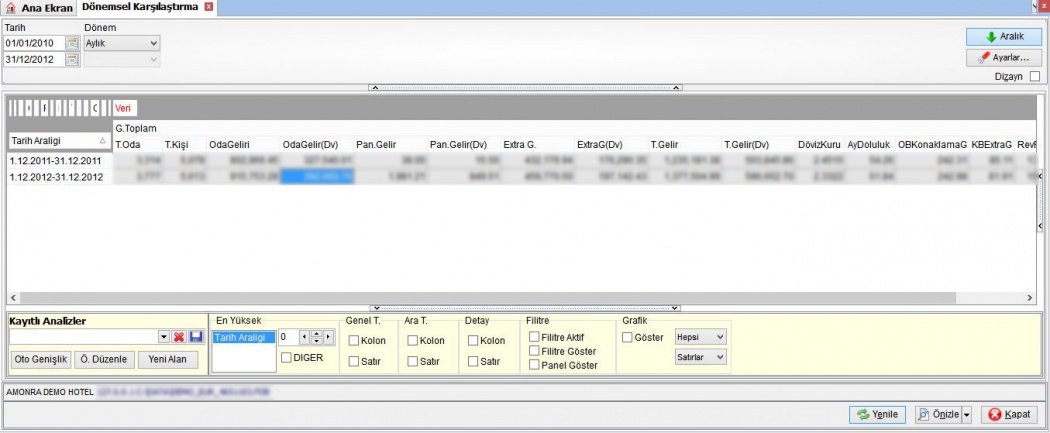Click grid scrollbar left arrow
Viewport: 1050px width, 433px height.
13,298
